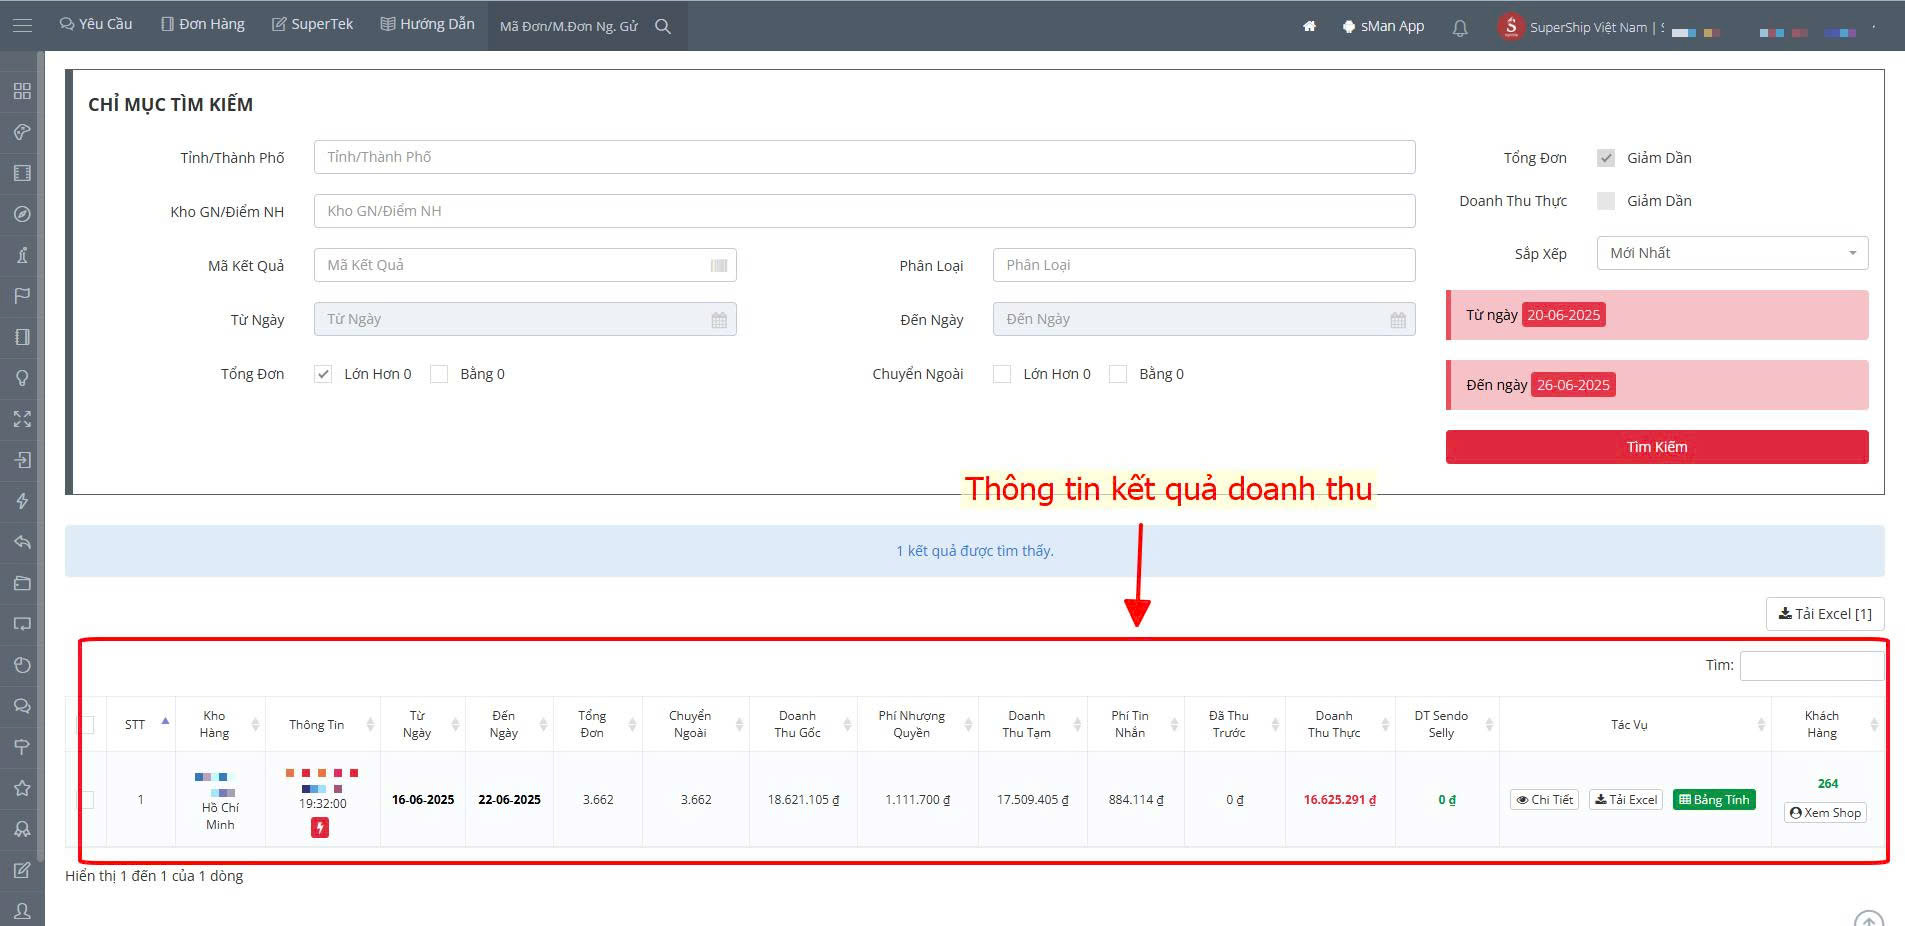Screen dimensions: 1905x926
Task: Click the chat bubbles icon in the sidebar
Action: tap(22, 706)
